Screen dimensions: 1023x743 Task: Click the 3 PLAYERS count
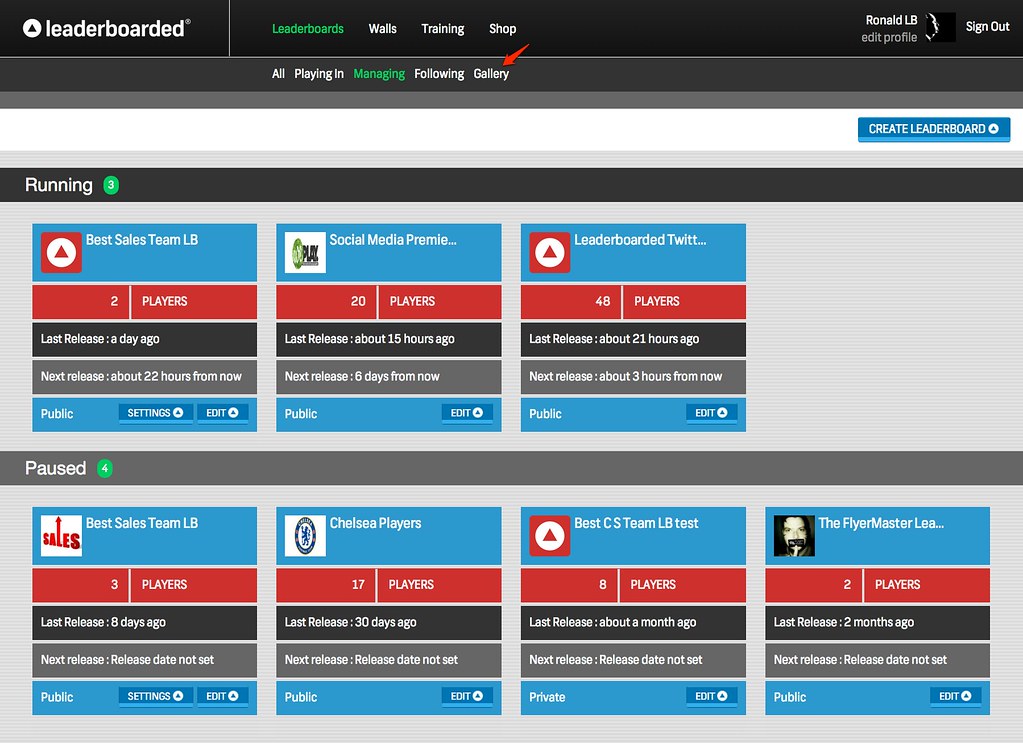click(x=145, y=584)
